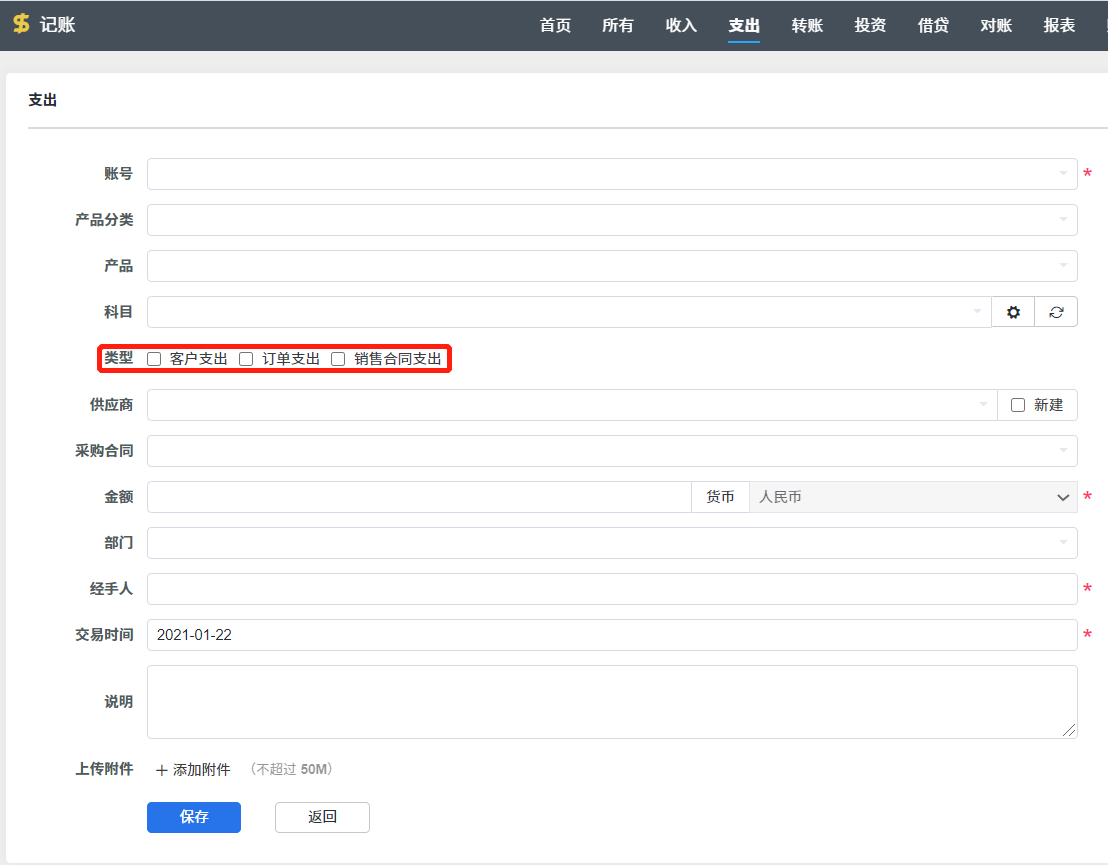1108x865 pixels.
Task: Open the 供应商 dropdown
Action: [x=572, y=405]
